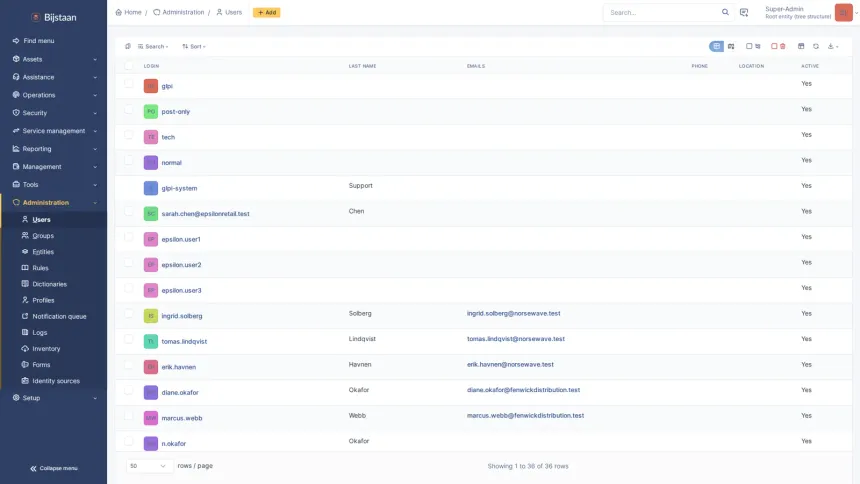Expand the Security menu
The width and height of the screenshot is (860, 484).
(54, 113)
